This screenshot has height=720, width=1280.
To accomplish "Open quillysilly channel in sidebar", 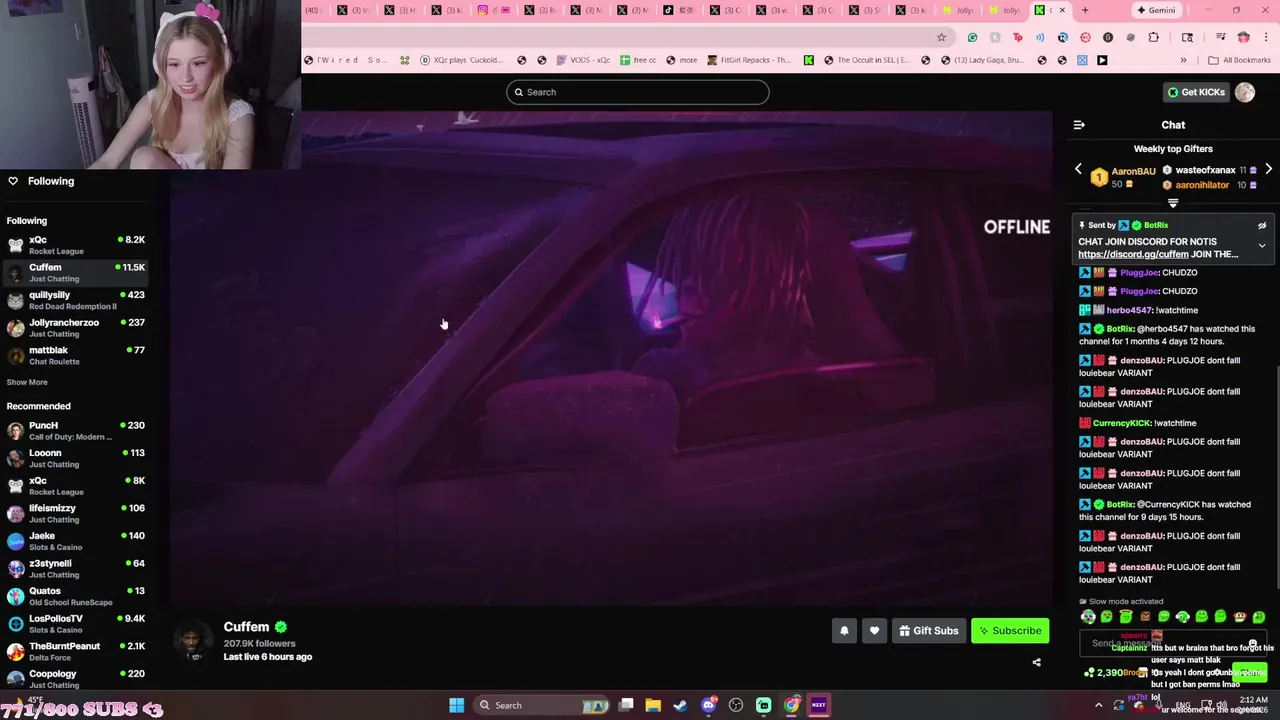I will (x=76, y=300).
